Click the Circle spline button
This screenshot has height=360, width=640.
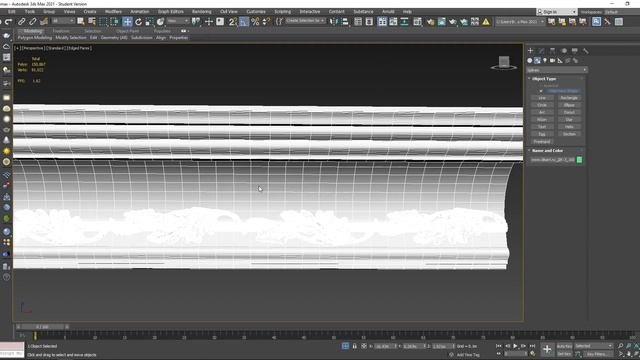[542, 105]
